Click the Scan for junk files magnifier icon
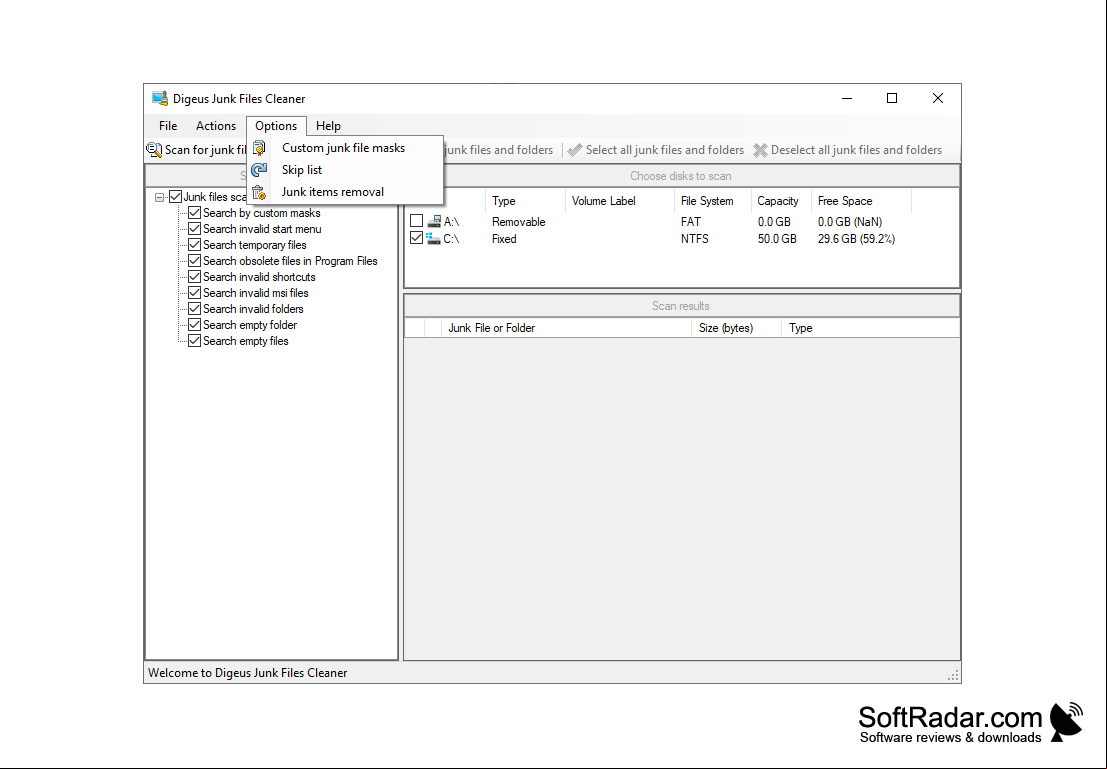This screenshot has width=1107, height=769. (x=154, y=150)
